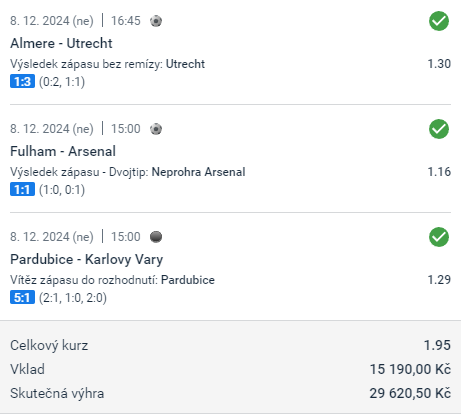Click the green checkmark for Pardubice - Karlovy Vary
The width and height of the screenshot is (461, 414).
pyautogui.click(x=439, y=237)
